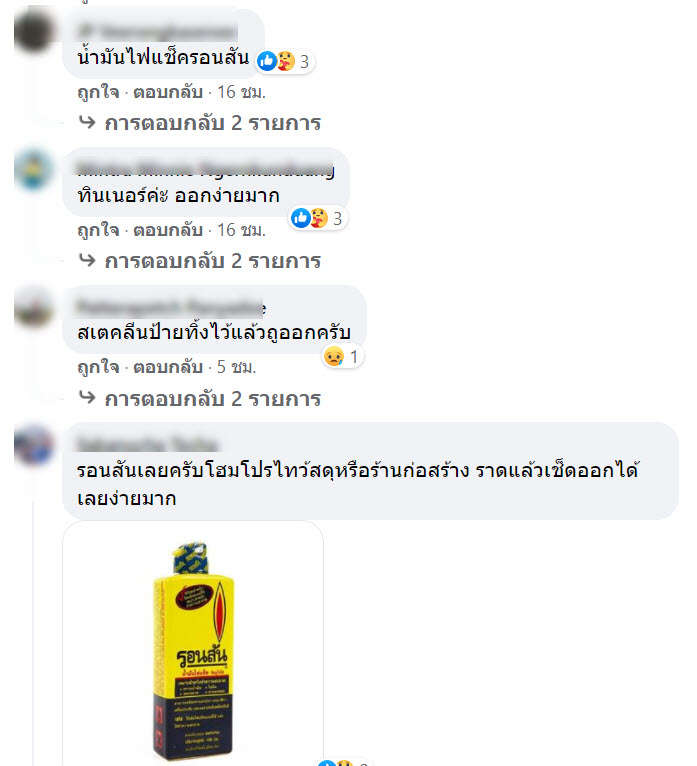Expand 2 replies under first comment

pos(212,123)
